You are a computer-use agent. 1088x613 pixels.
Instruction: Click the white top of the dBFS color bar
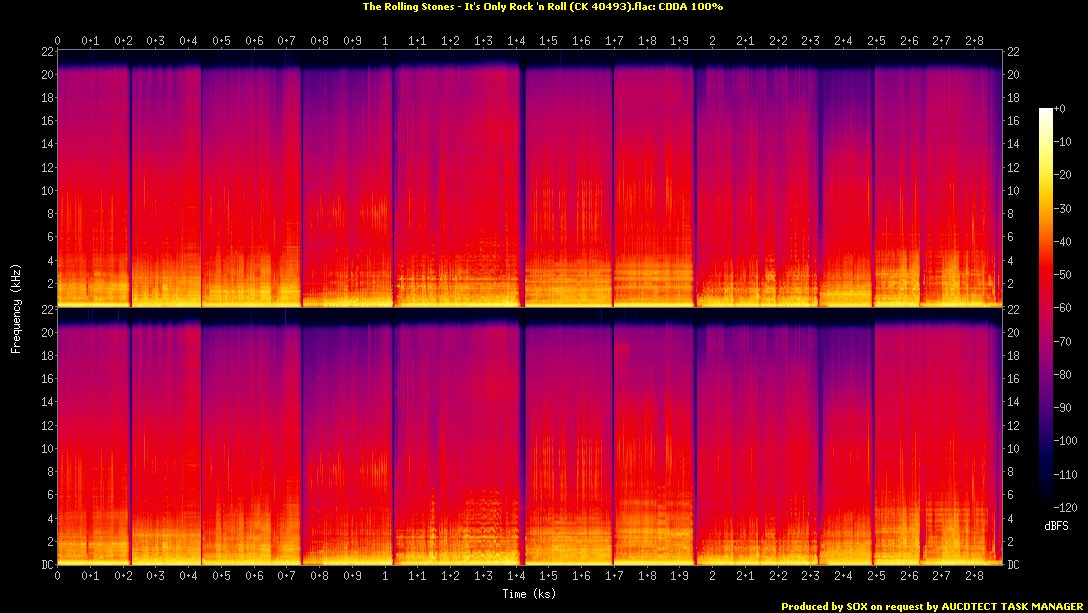click(x=1045, y=112)
